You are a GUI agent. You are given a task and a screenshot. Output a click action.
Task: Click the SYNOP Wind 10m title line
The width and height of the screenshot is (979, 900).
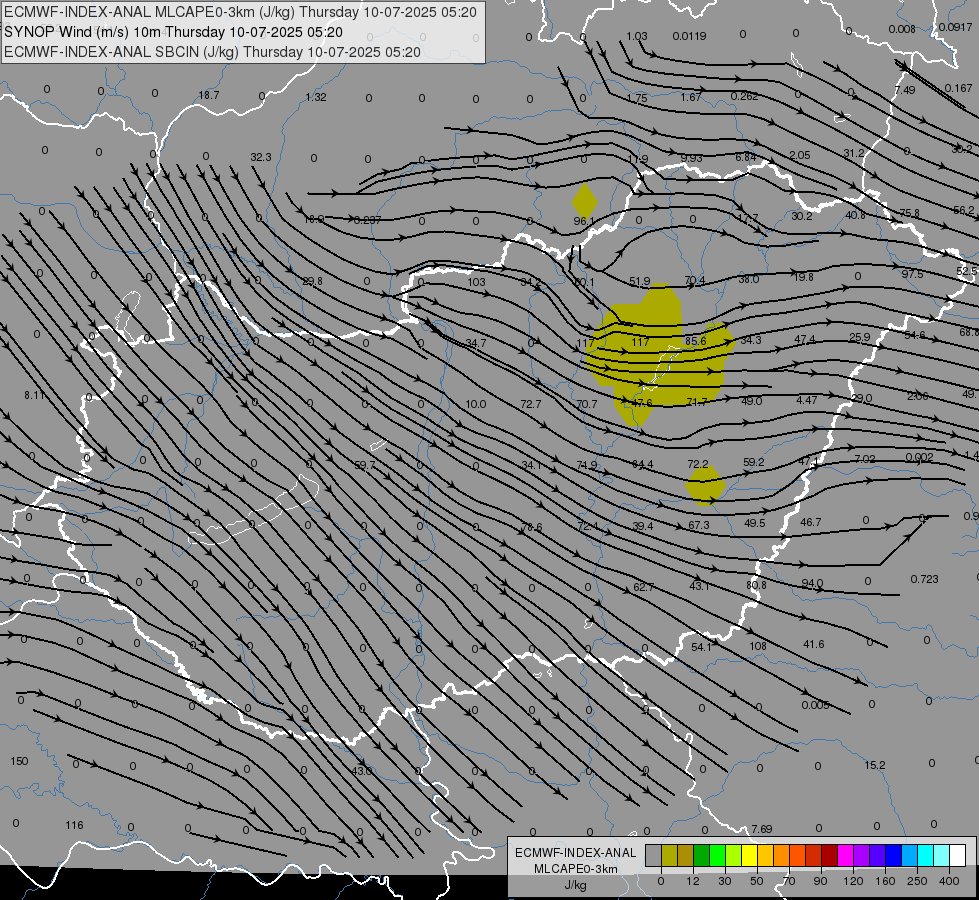[x=174, y=32]
